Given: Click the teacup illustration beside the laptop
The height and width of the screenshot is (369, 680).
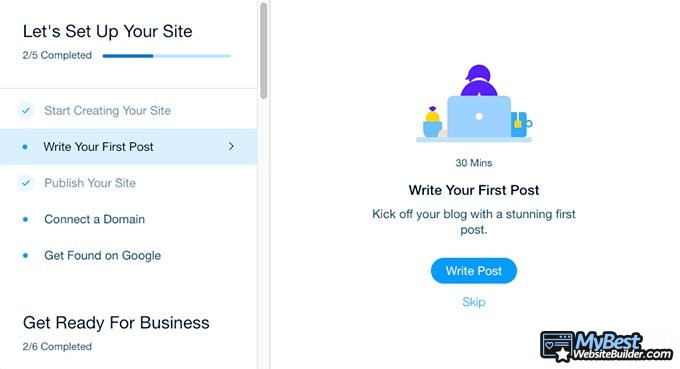Looking at the screenshot, I should click(x=521, y=124).
